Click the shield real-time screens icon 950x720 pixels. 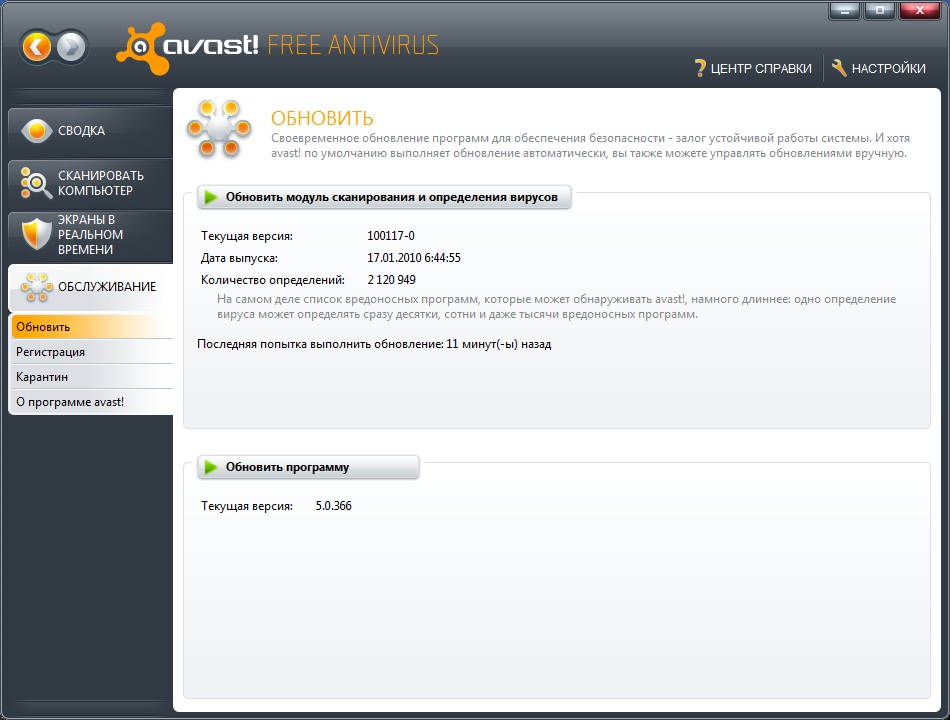[36, 234]
